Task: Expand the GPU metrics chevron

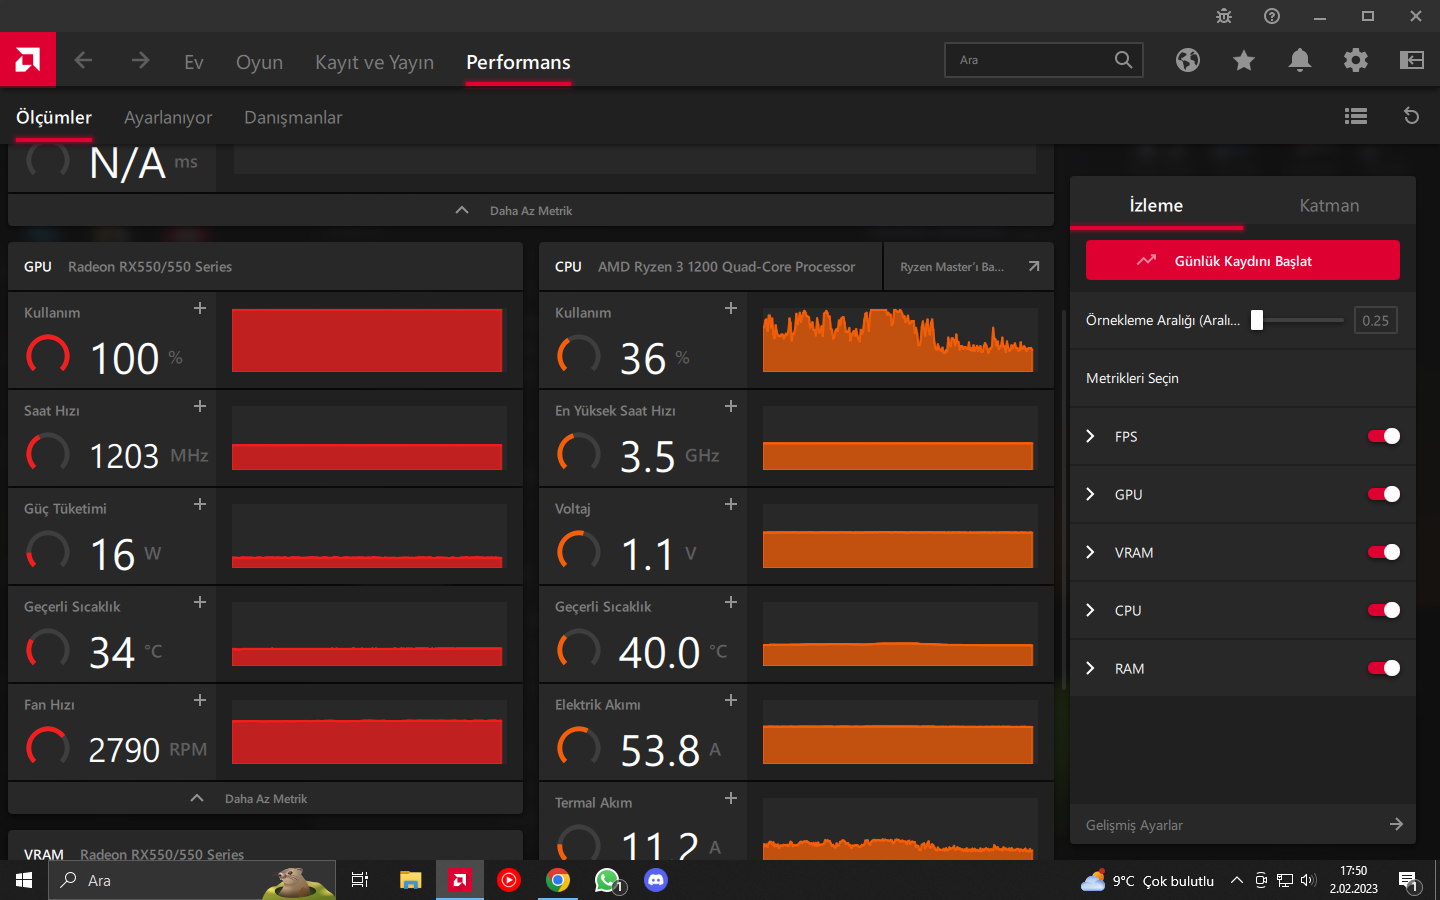Action: [1091, 494]
